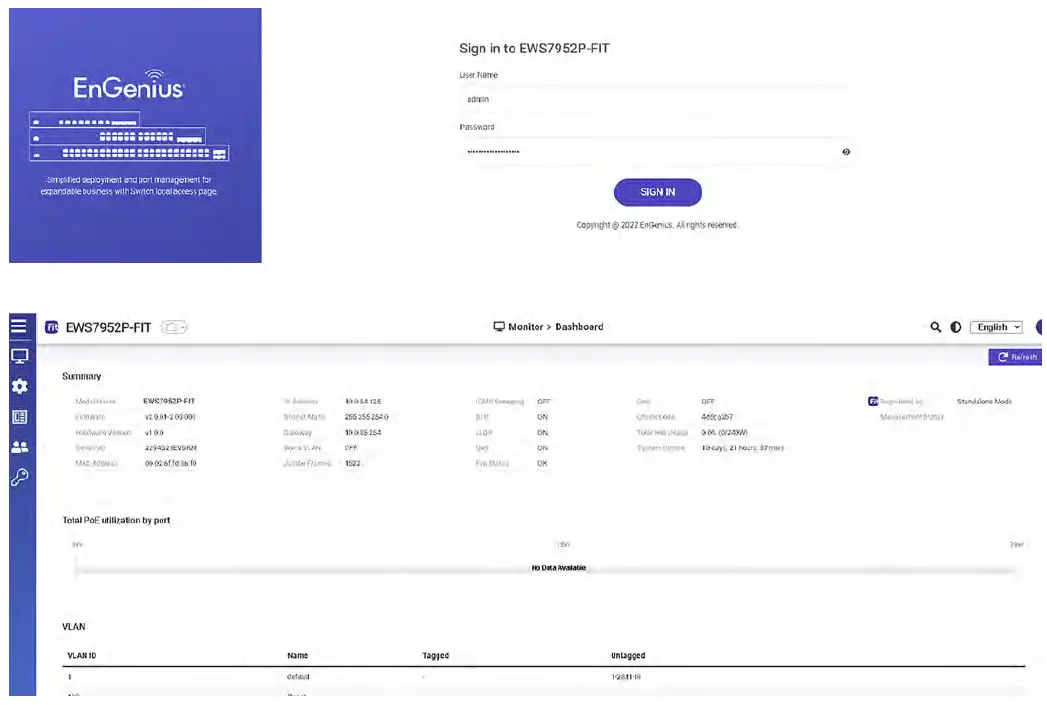Select the default VLAN 1 row
Screen dimensions: 1047x705
coord(544,677)
